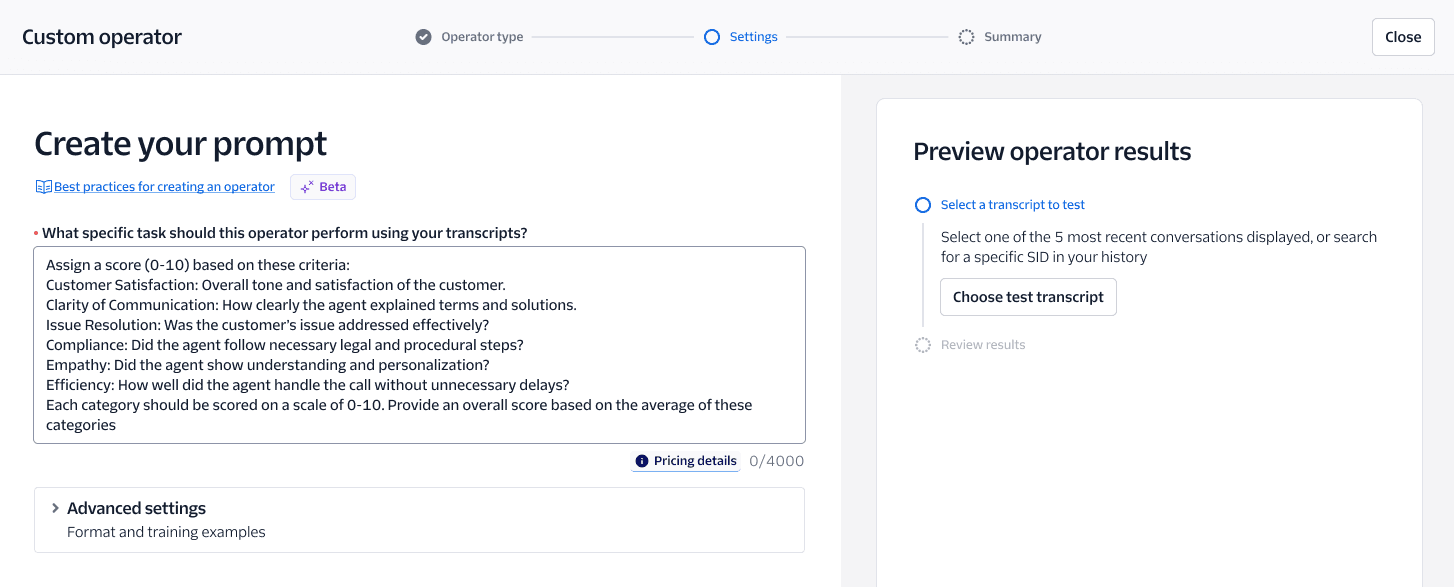Screen dimensions: 1454x587
Task: Click the info icon on Pricing details
Action: point(640,460)
